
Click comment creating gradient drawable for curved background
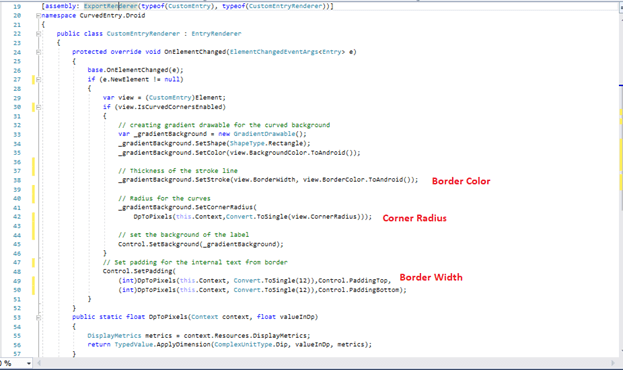(x=224, y=125)
